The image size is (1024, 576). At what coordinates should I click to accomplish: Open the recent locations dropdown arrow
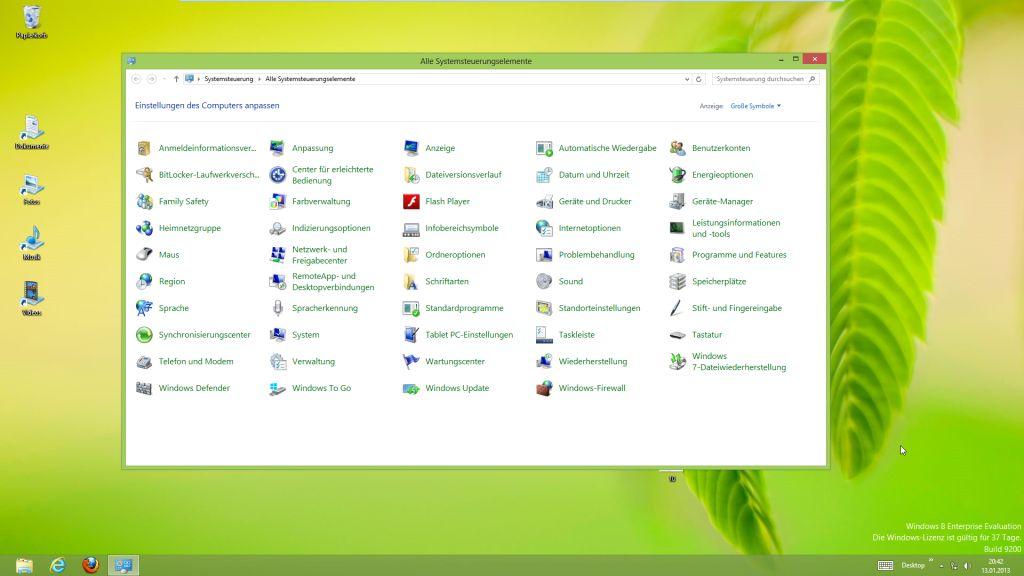pos(164,79)
